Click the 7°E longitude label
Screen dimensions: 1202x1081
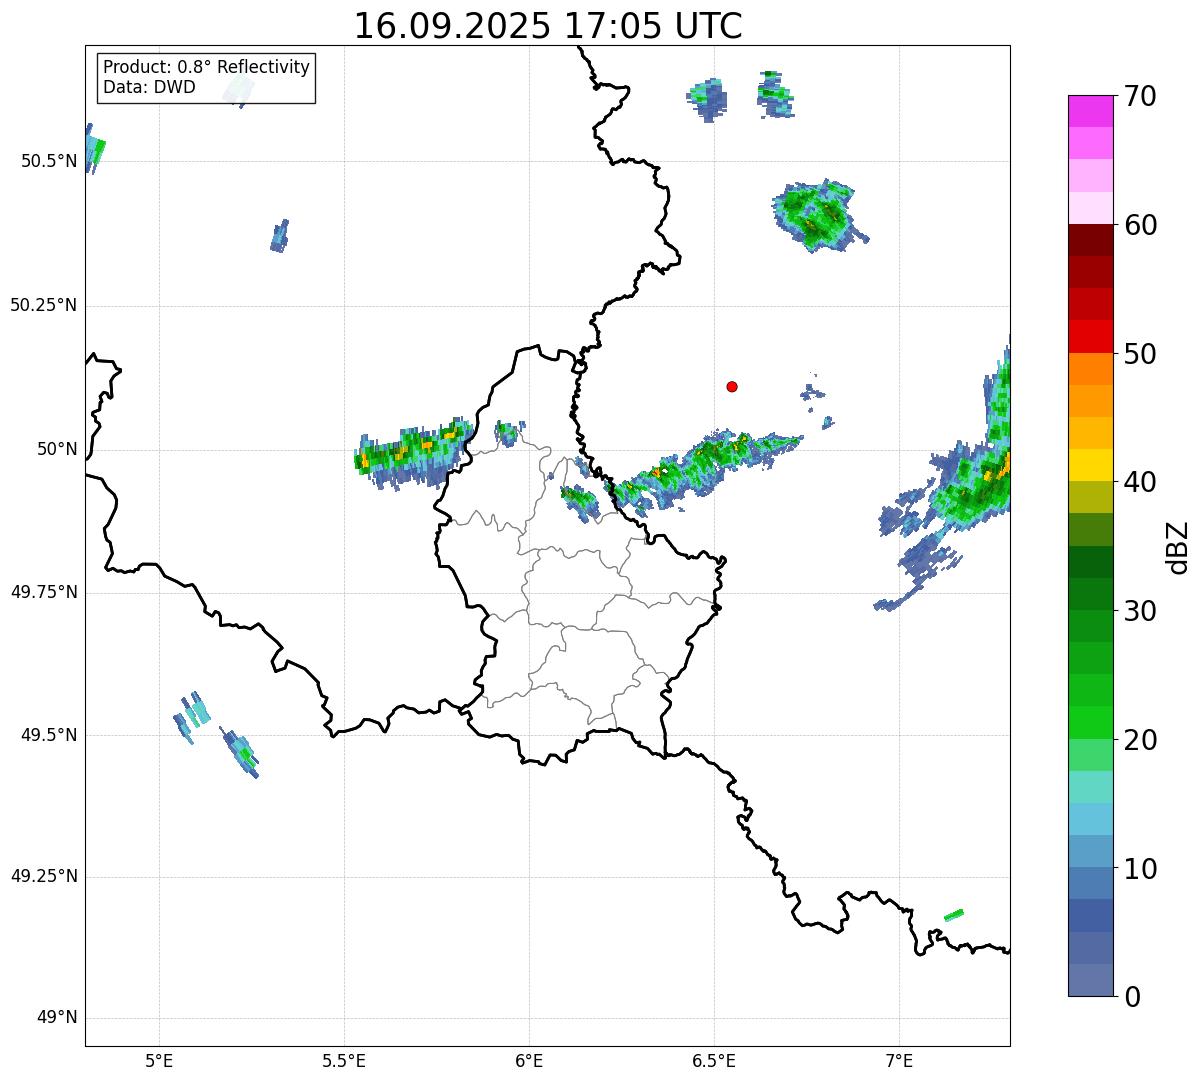tap(899, 1060)
